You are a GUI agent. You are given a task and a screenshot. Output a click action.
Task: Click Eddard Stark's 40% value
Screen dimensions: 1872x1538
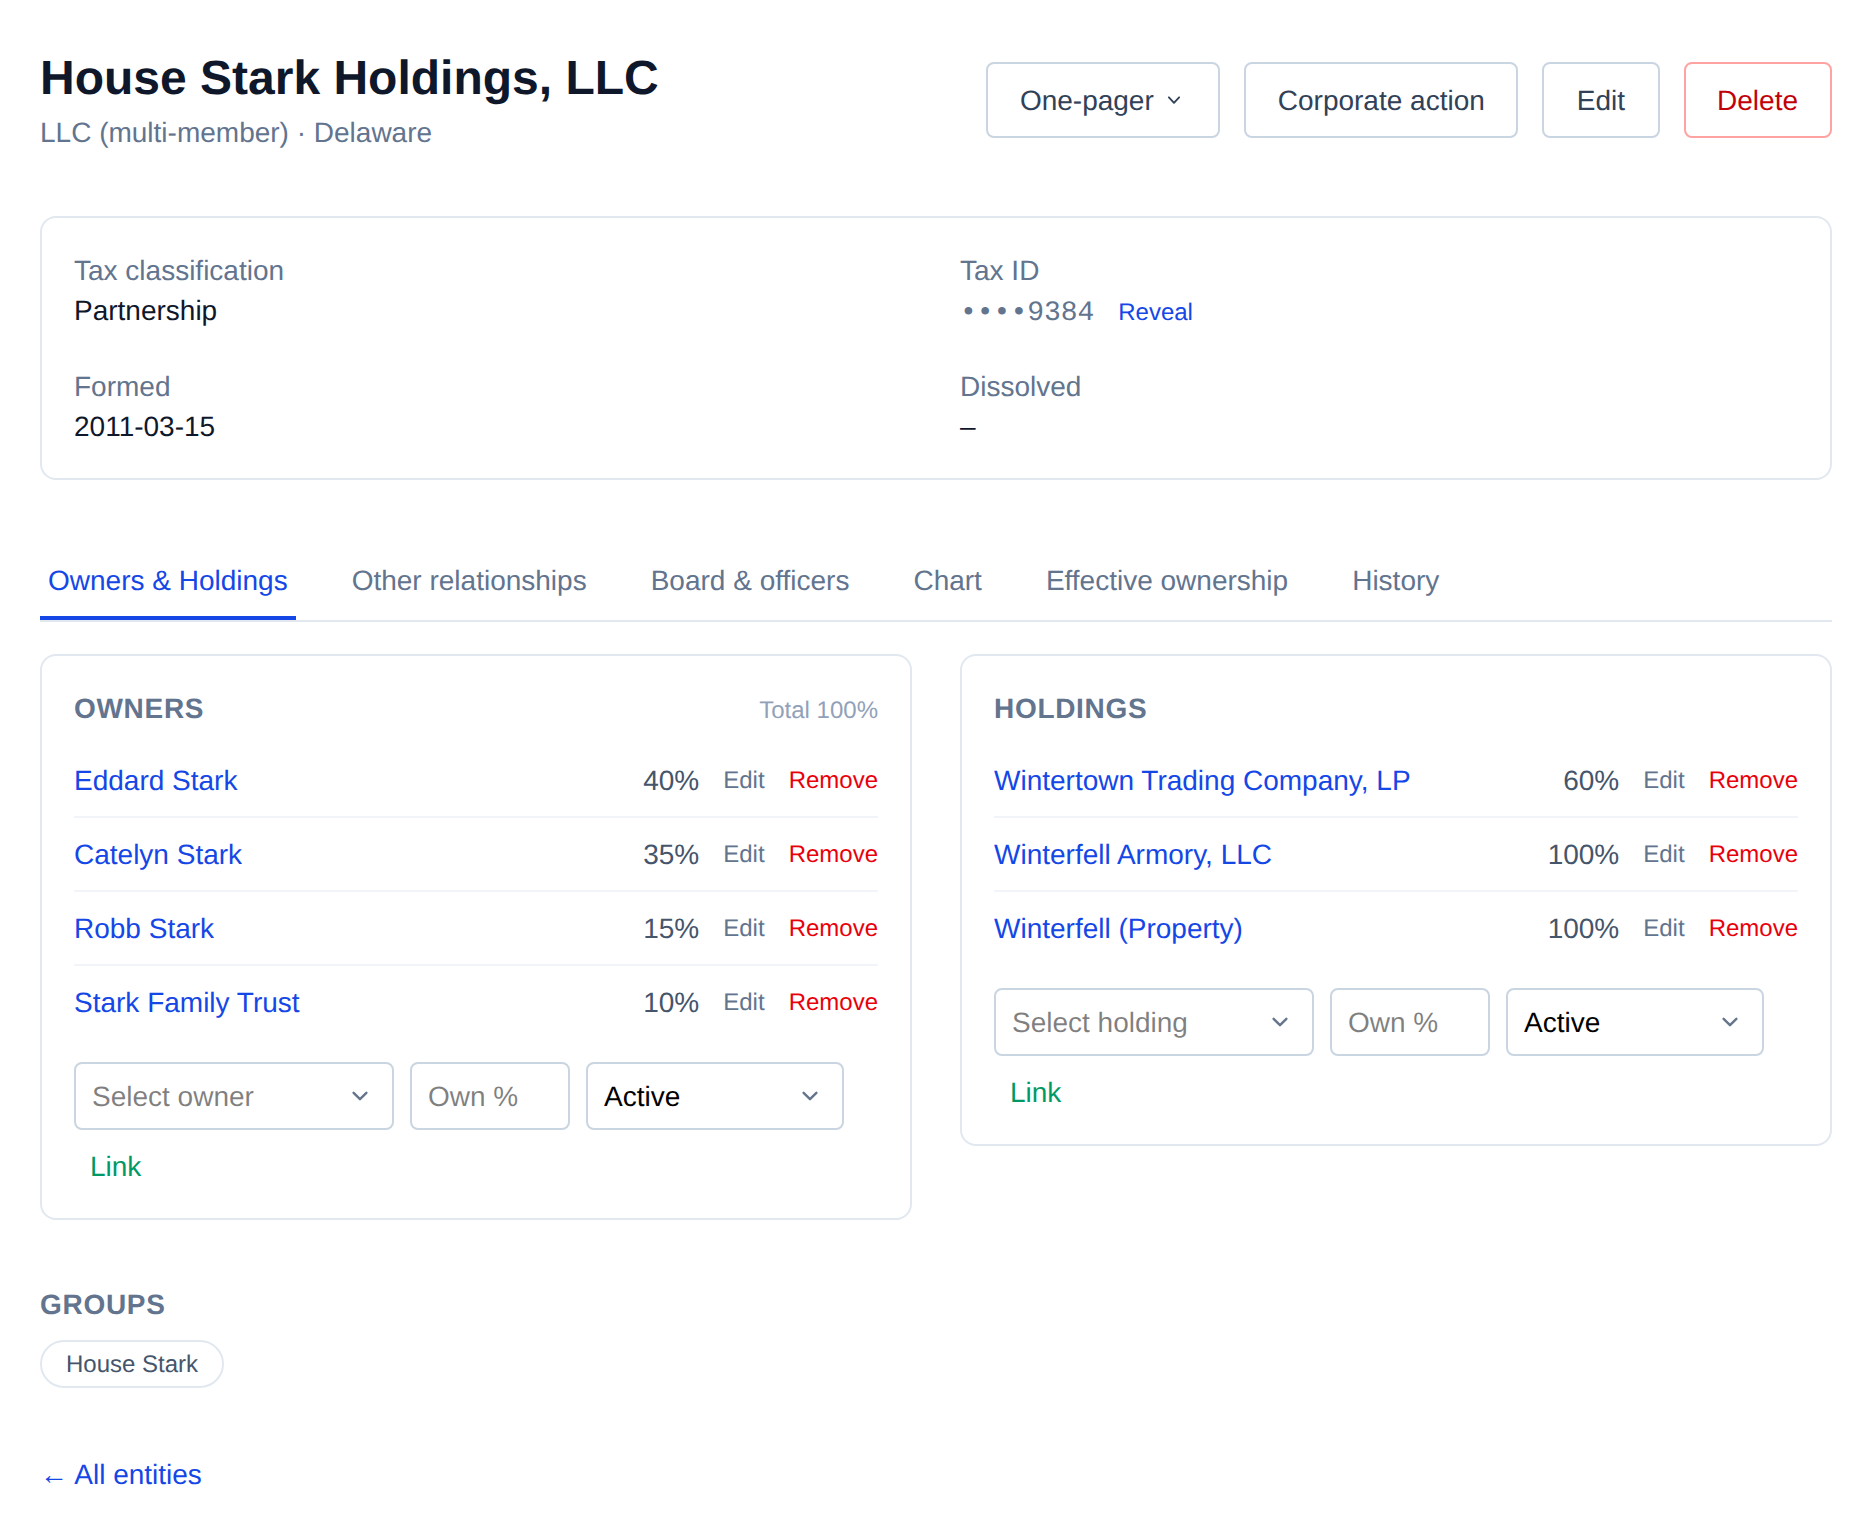[671, 780]
